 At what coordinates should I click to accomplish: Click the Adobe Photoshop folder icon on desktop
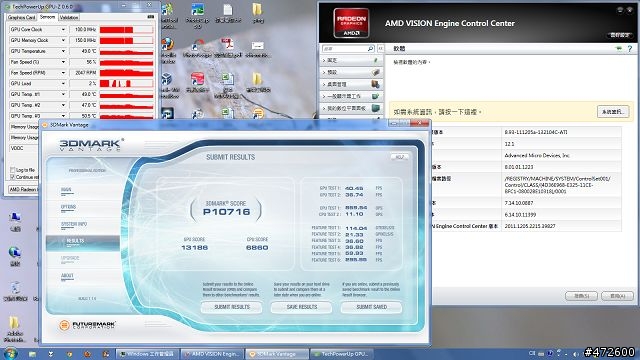tap(15, 330)
